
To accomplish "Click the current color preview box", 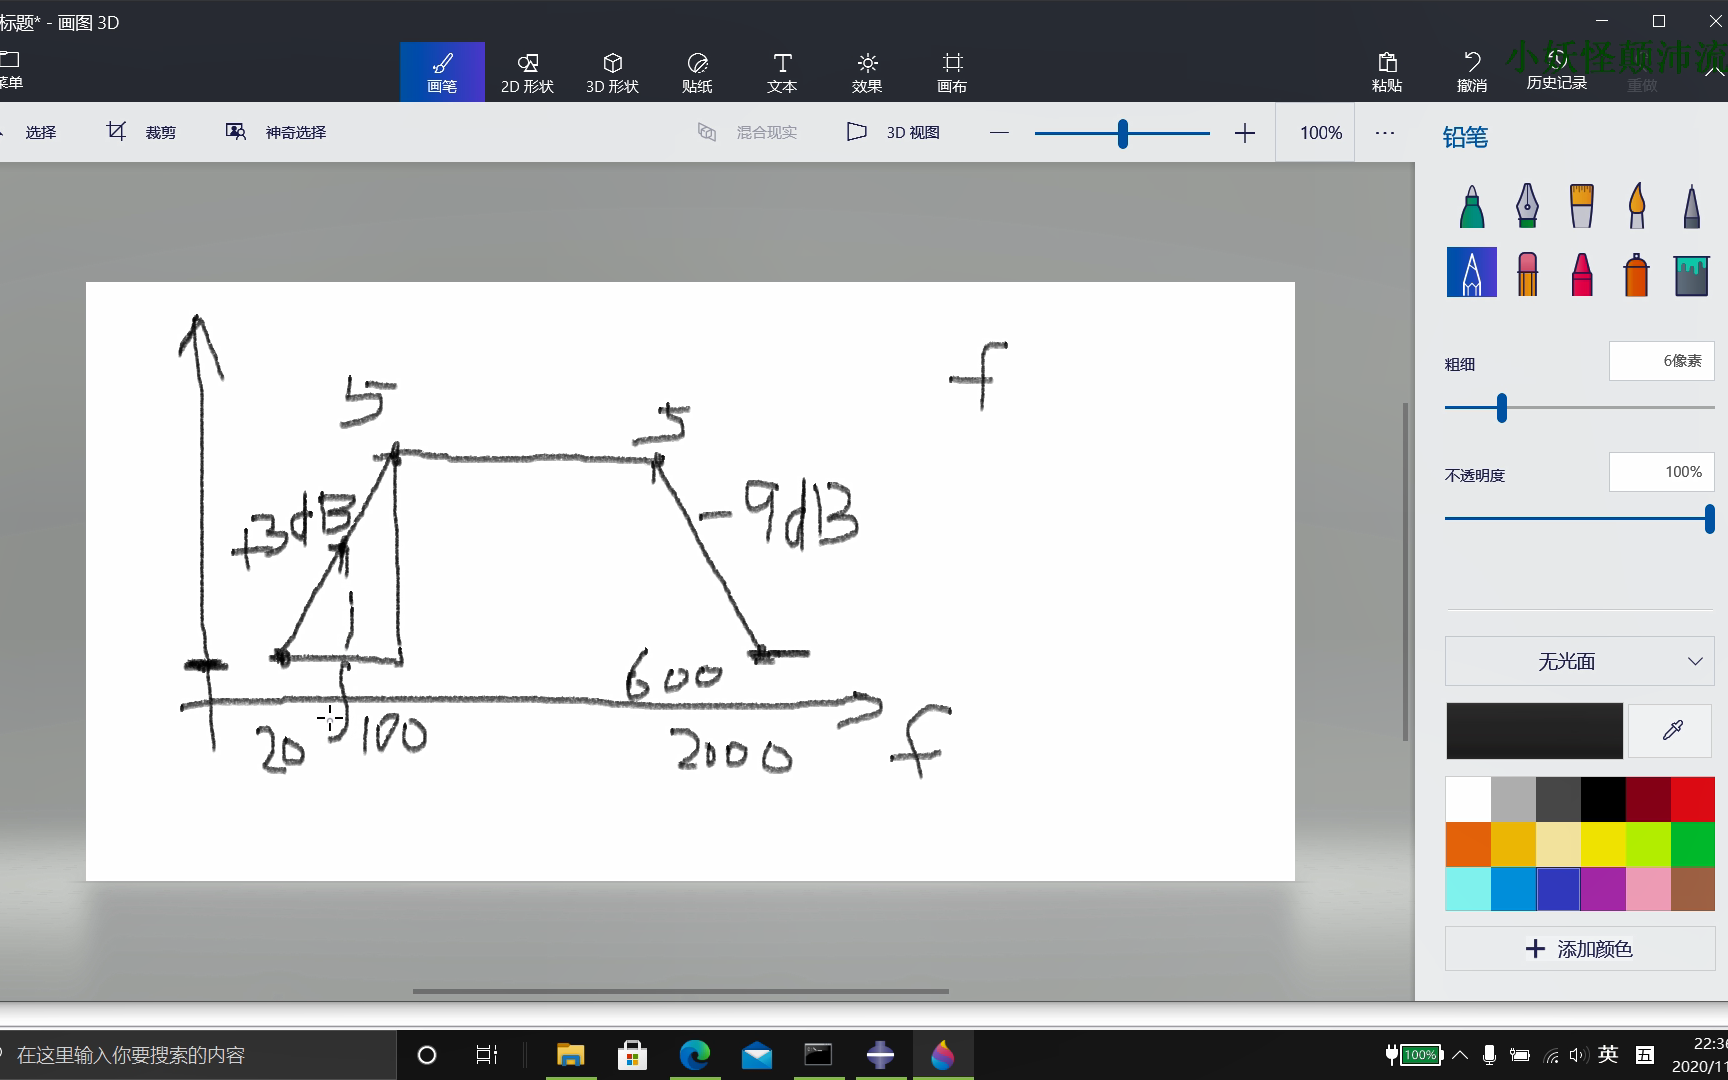I will 1534,730.
